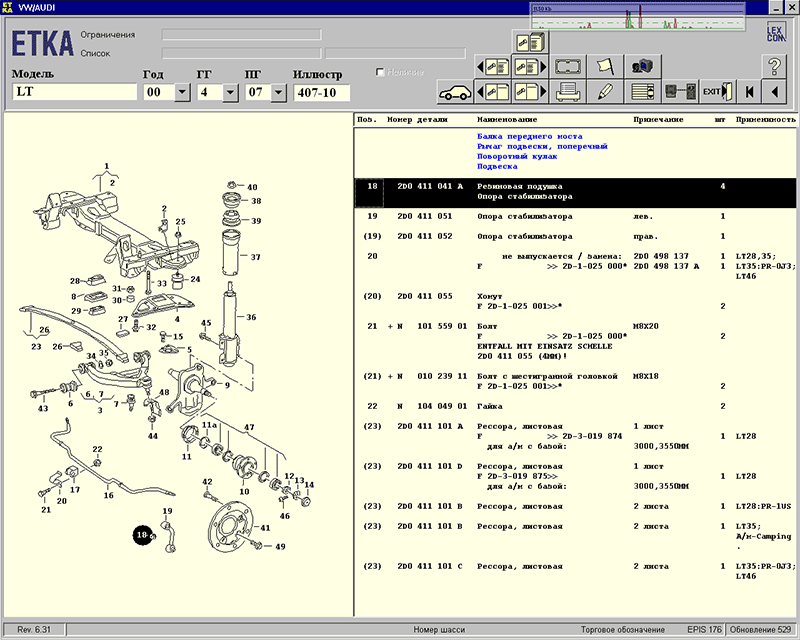Click callout 43 in the illustration
Image resolution: width=800 pixels, height=640 pixels.
[43, 408]
